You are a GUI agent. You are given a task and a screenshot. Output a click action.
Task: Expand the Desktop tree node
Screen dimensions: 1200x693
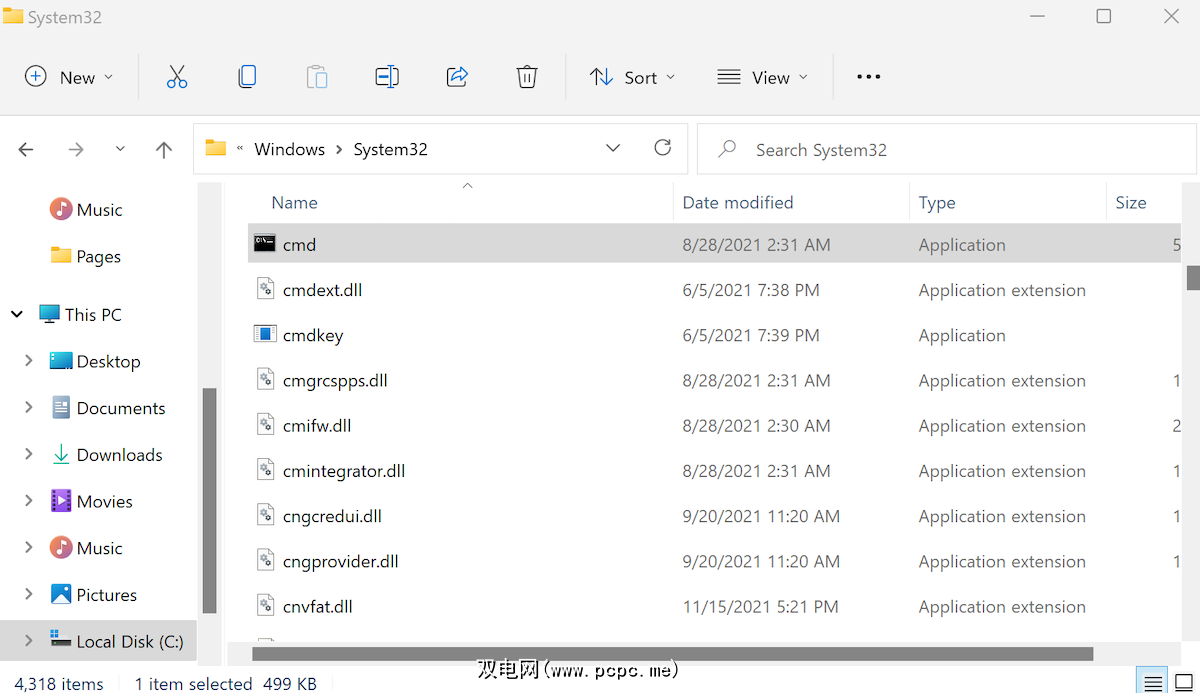(29, 361)
